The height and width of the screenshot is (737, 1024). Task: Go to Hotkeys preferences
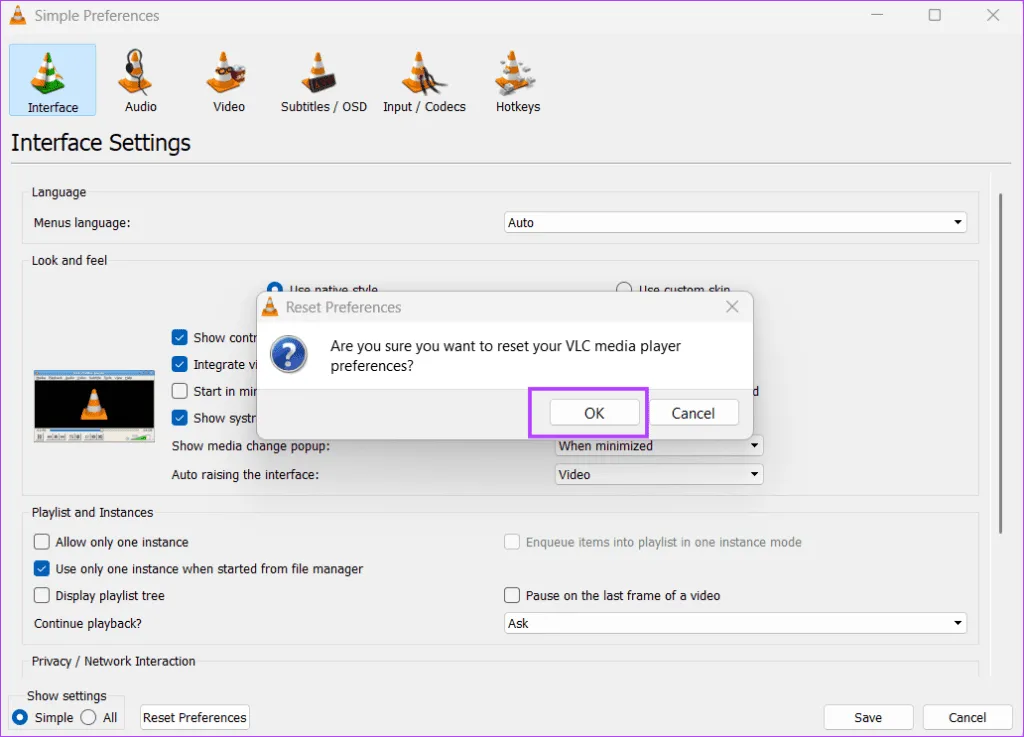coord(517,81)
